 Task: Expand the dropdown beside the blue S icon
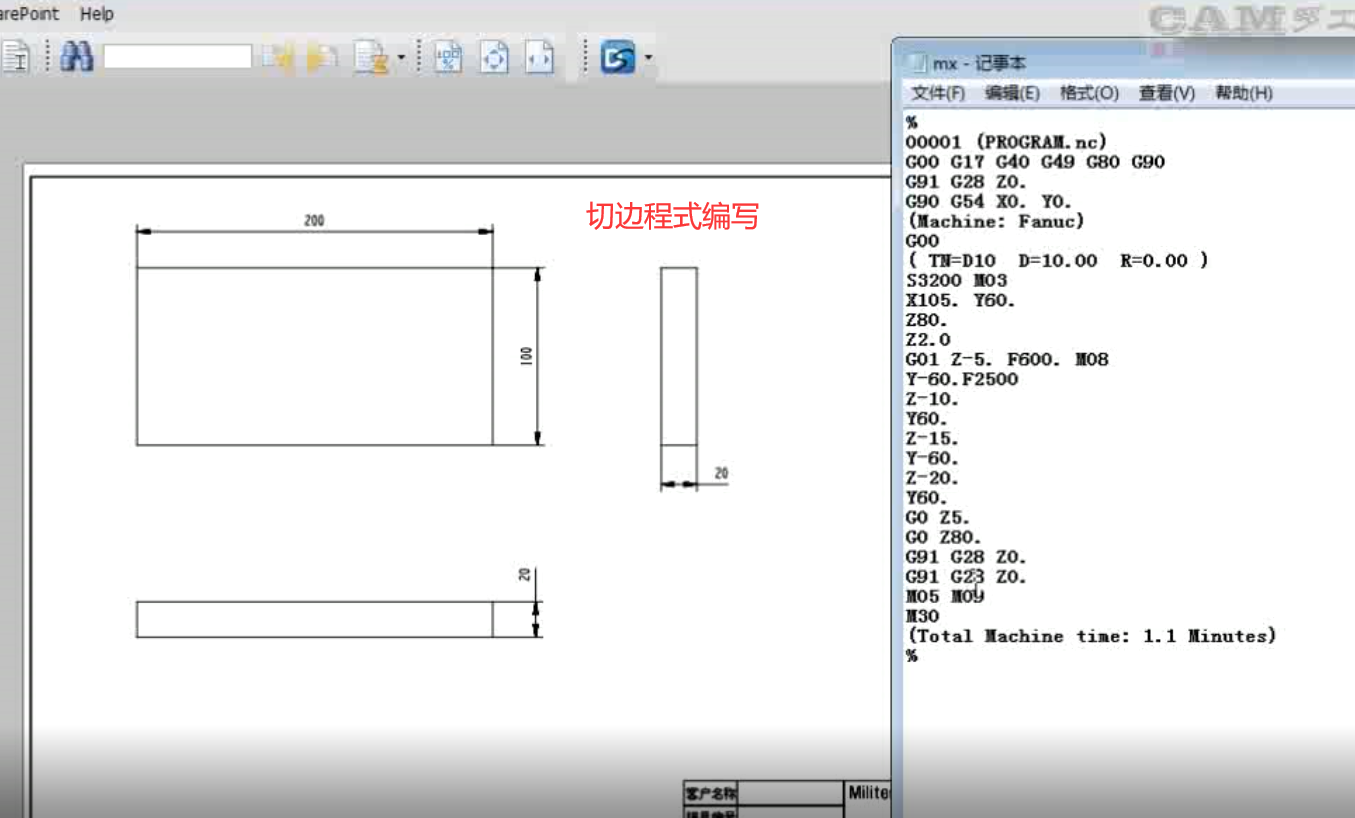(x=648, y=57)
